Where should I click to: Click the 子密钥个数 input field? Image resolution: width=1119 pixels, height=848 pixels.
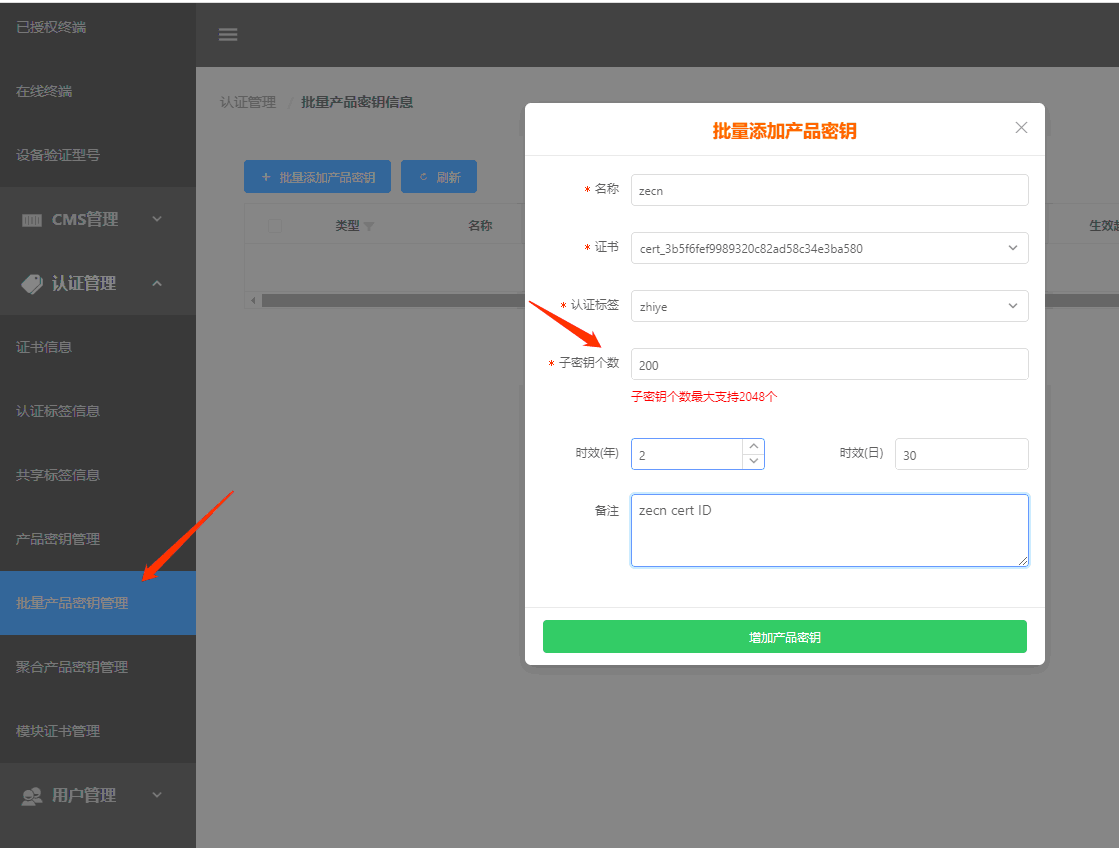click(x=829, y=364)
